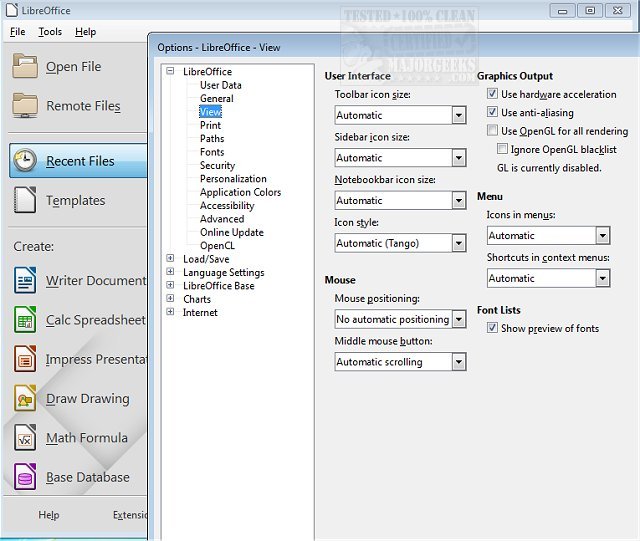Viewport: 640px width, 541px height.
Task: Select Accessibility in options tree
Action: tap(227, 205)
